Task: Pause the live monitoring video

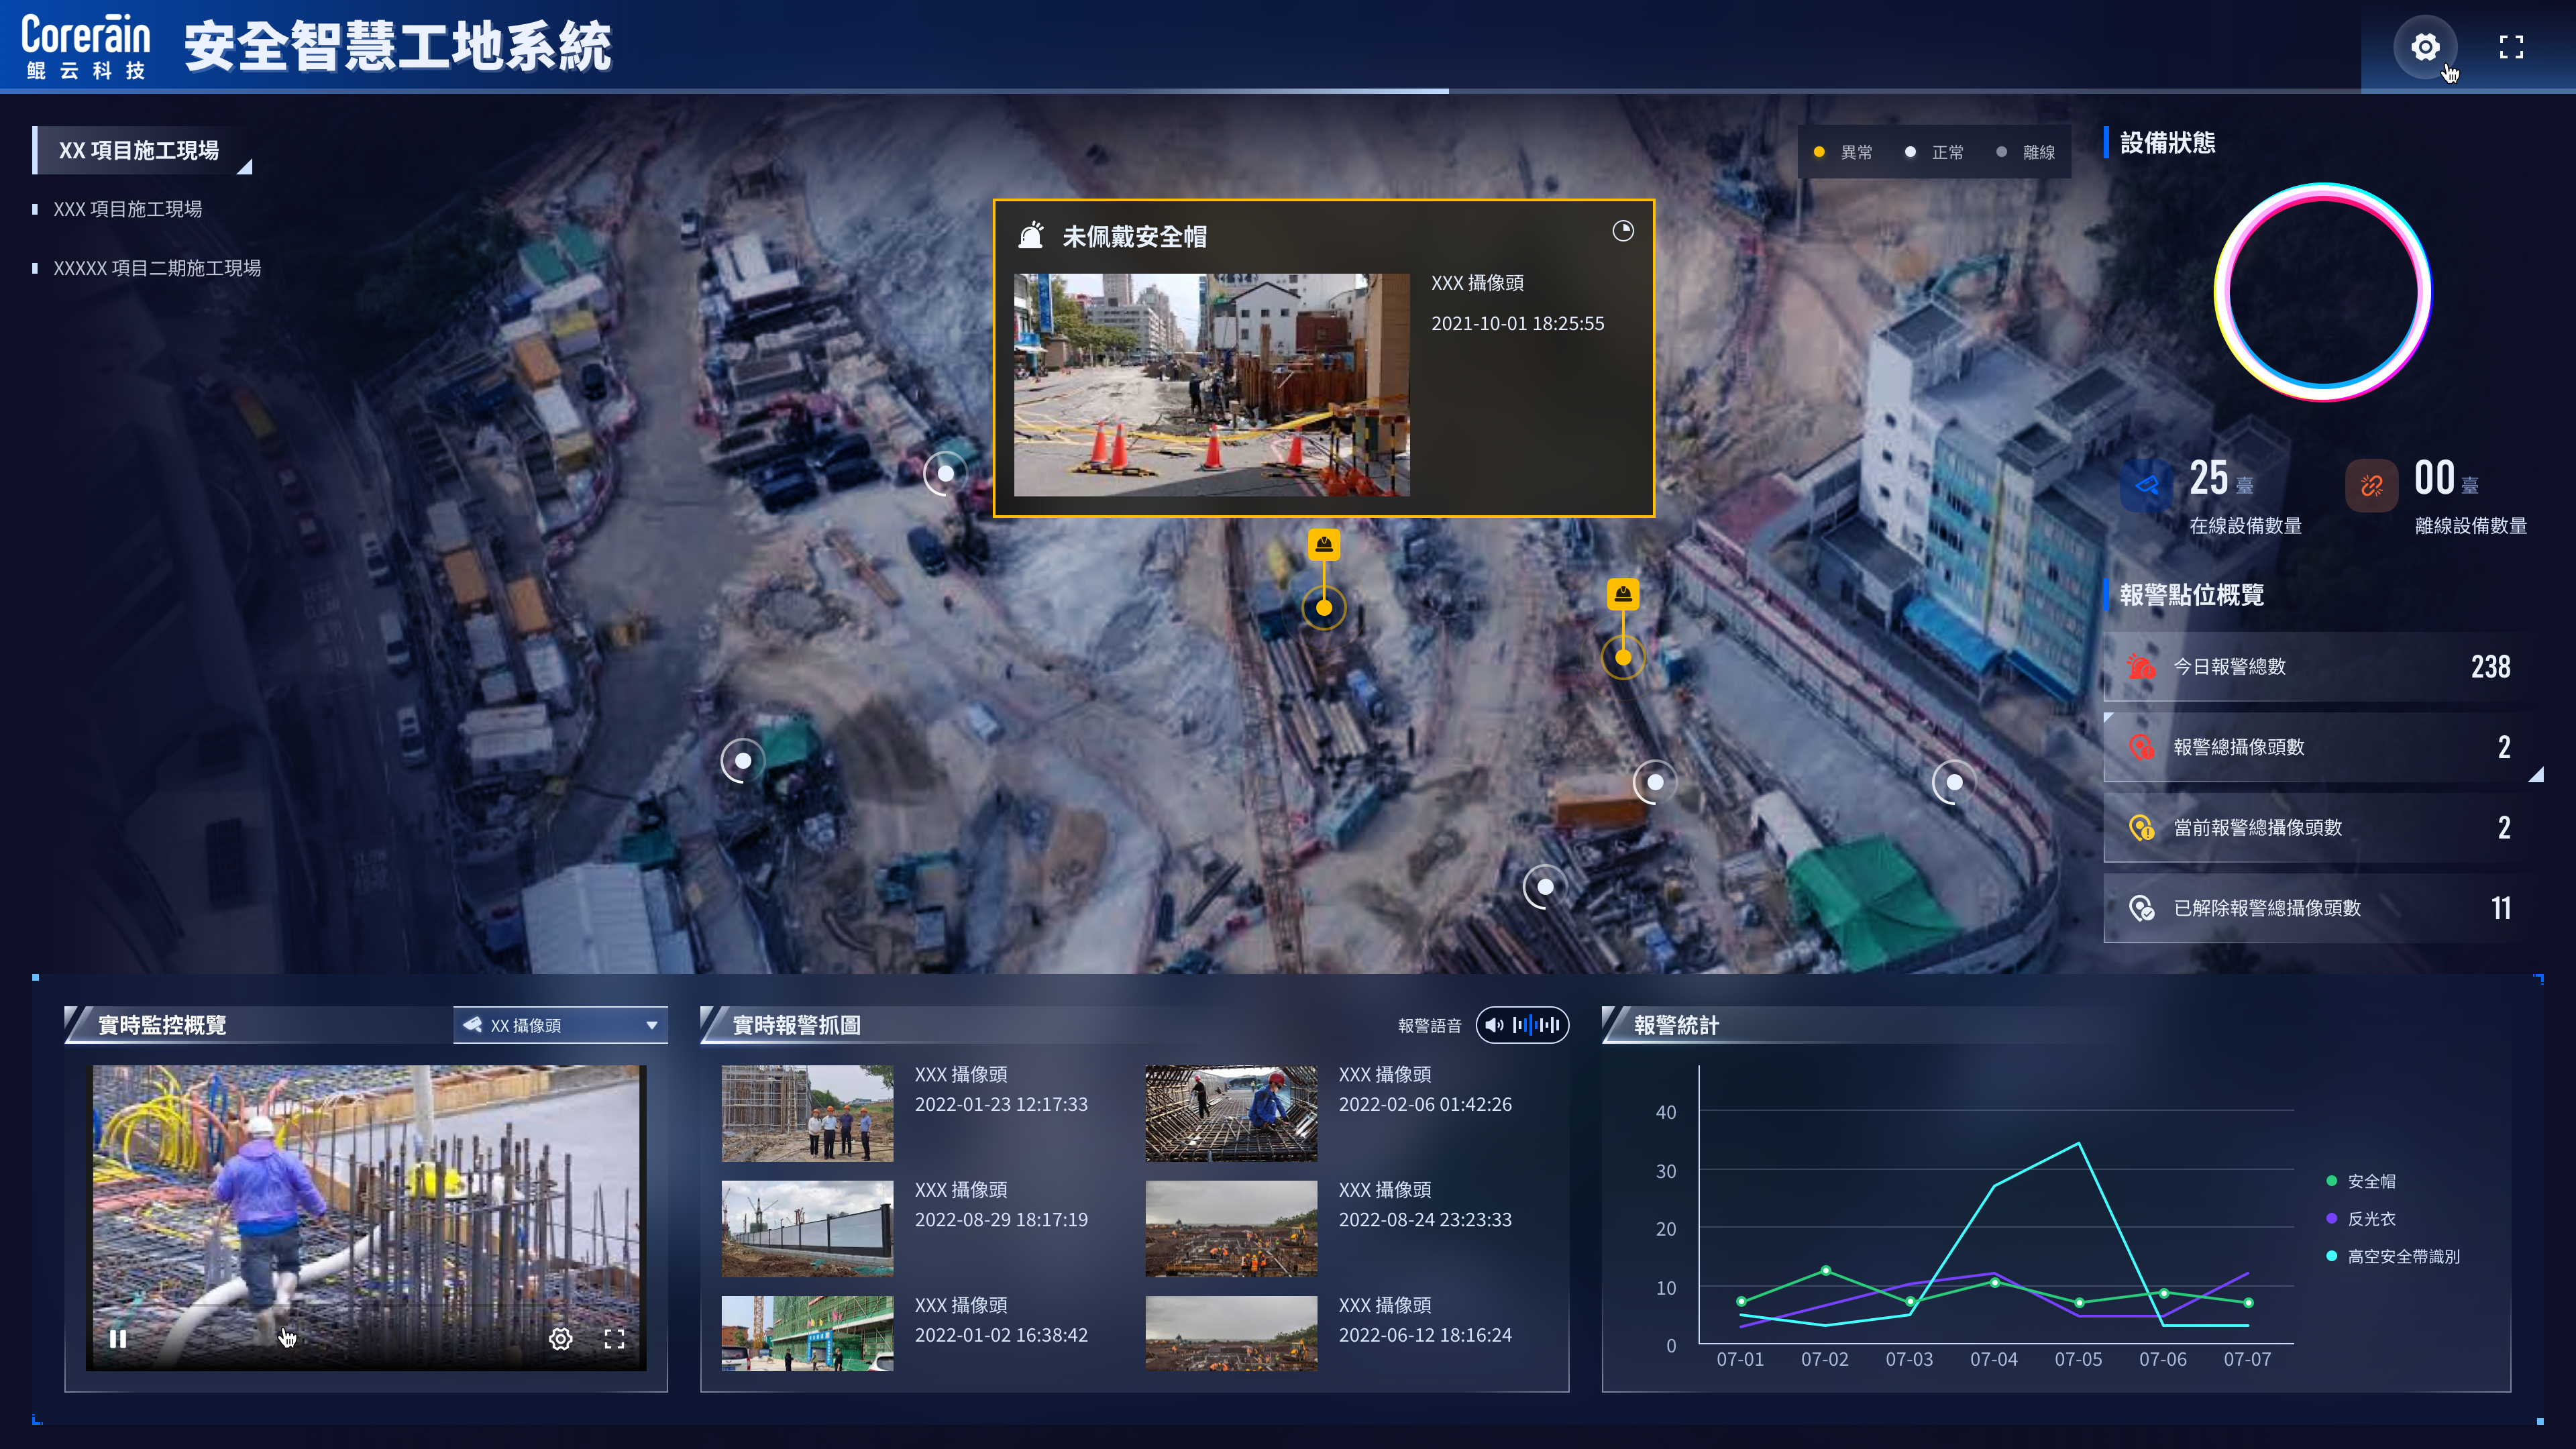Action: (118, 1338)
